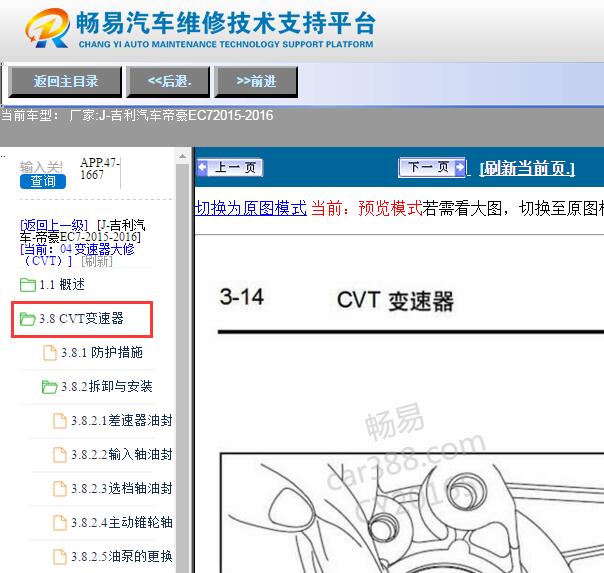Image resolution: width=604 pixels, height=573 pixels.
Task: Click the 查询 search button
Action: (43, 181)
